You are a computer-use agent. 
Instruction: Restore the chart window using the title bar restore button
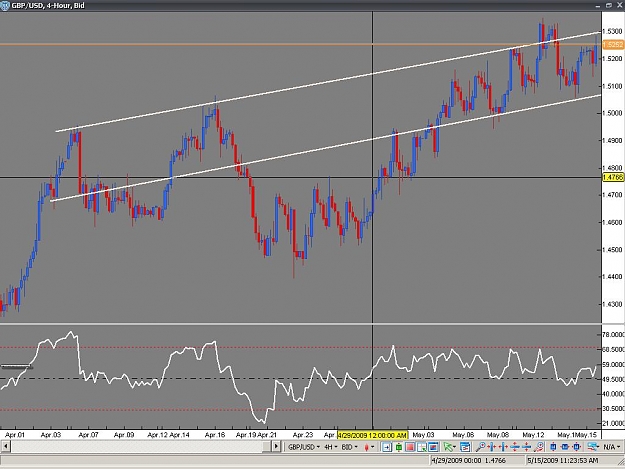click(608, 5)
